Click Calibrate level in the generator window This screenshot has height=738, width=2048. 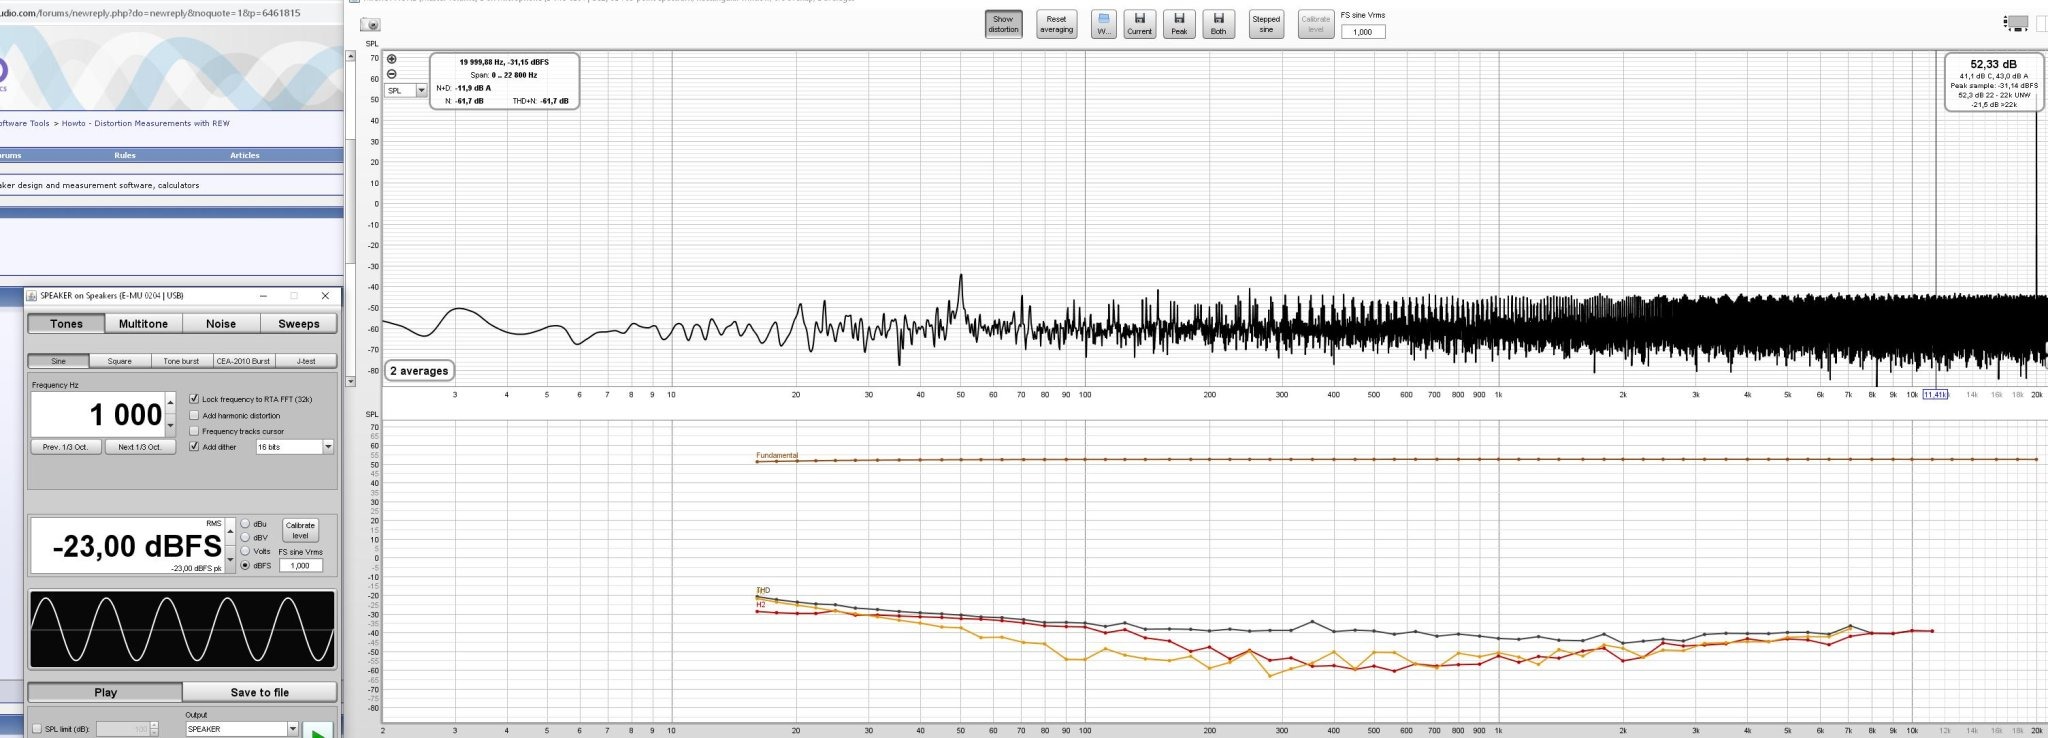(300, 530)
